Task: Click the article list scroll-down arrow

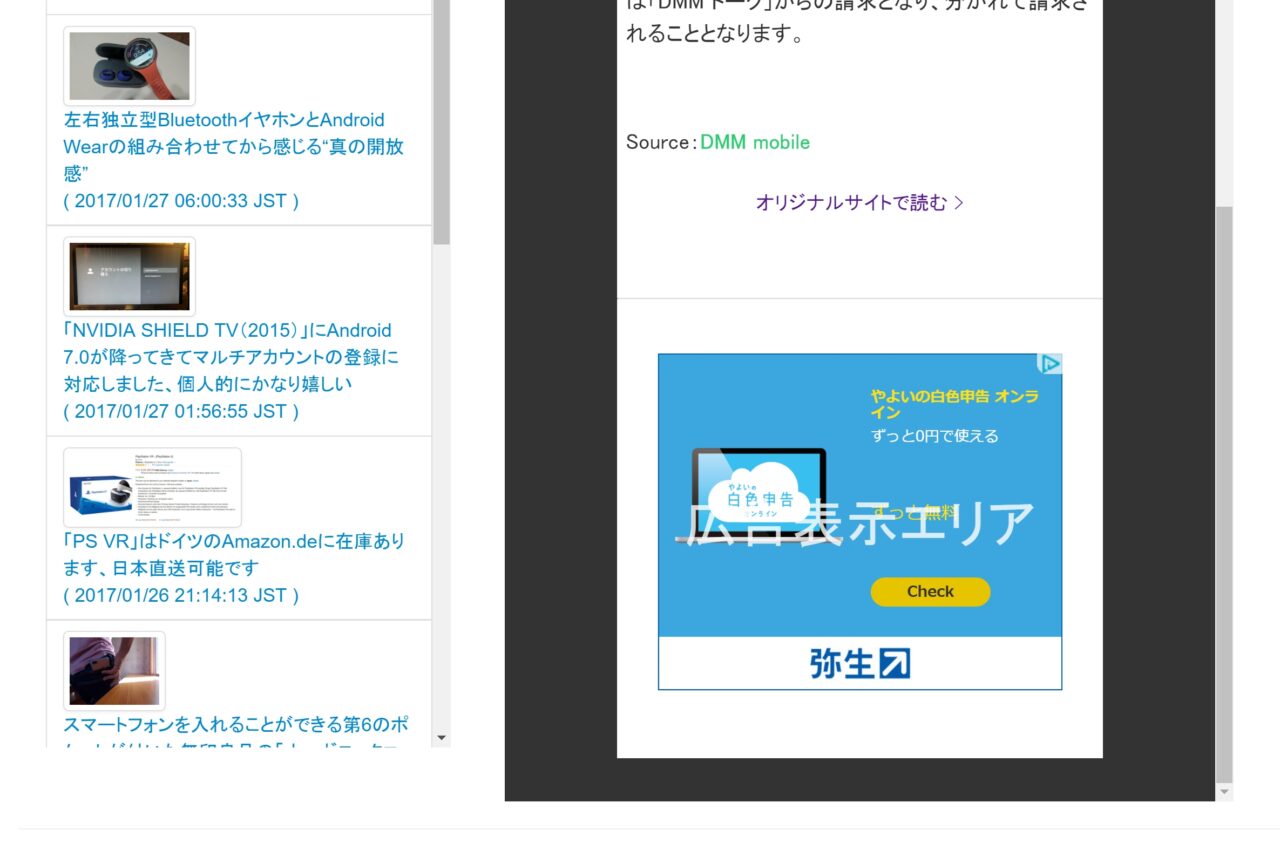Action: pyautogui.click(x=441, y=738)
